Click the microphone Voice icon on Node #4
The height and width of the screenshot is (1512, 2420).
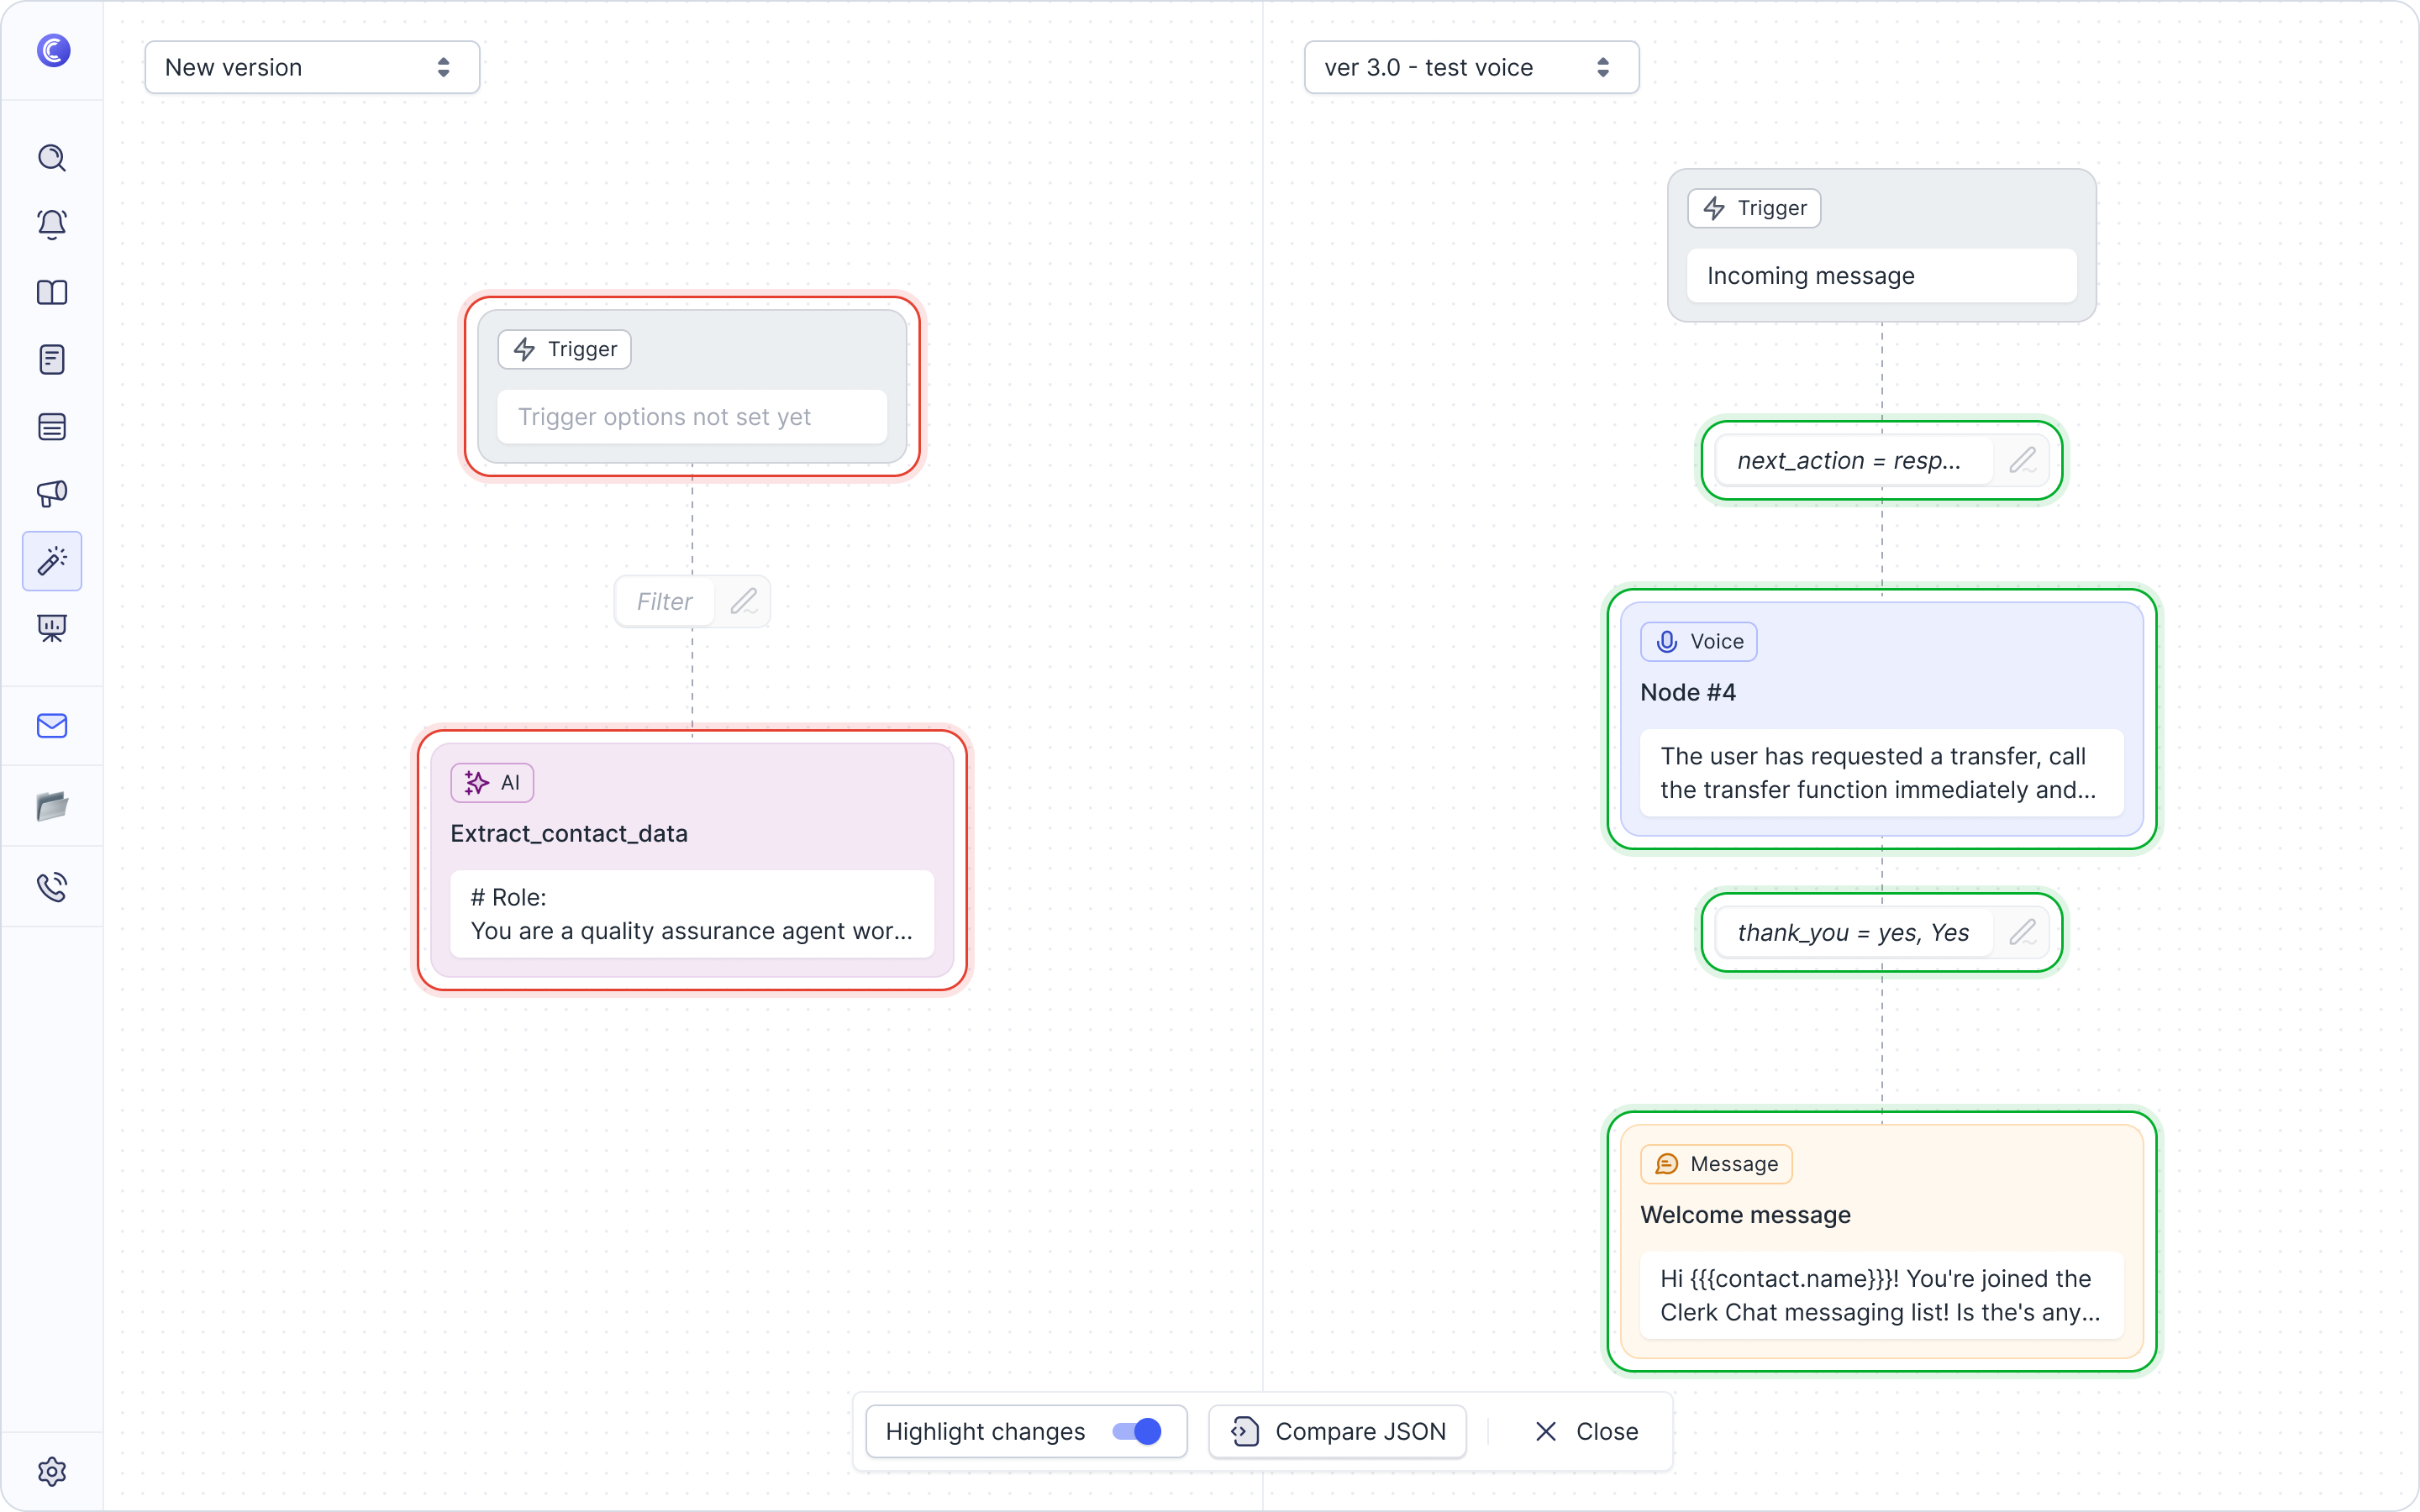click(x=1667, y=642)
